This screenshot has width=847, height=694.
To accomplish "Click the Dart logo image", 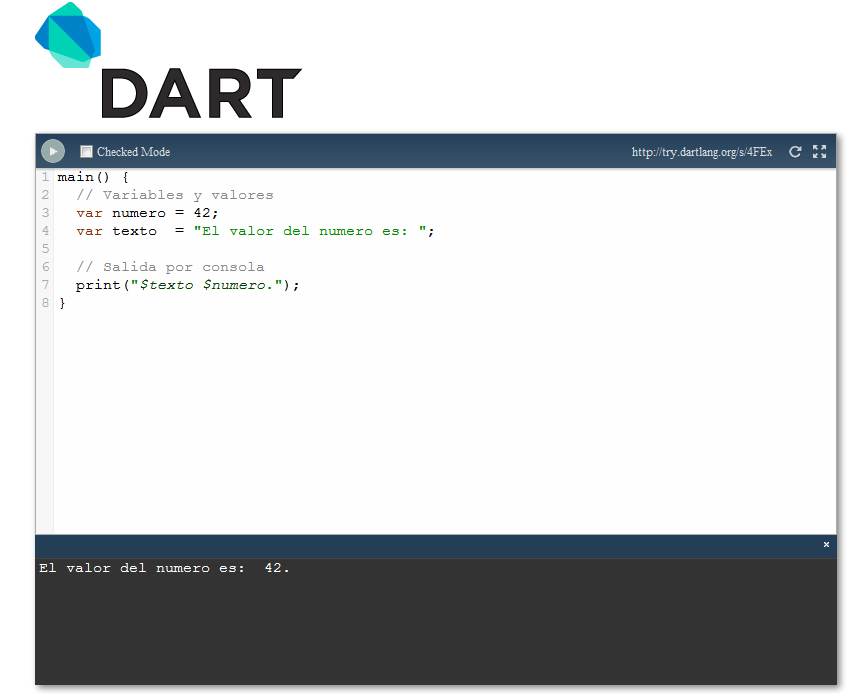I will [67, 38].
